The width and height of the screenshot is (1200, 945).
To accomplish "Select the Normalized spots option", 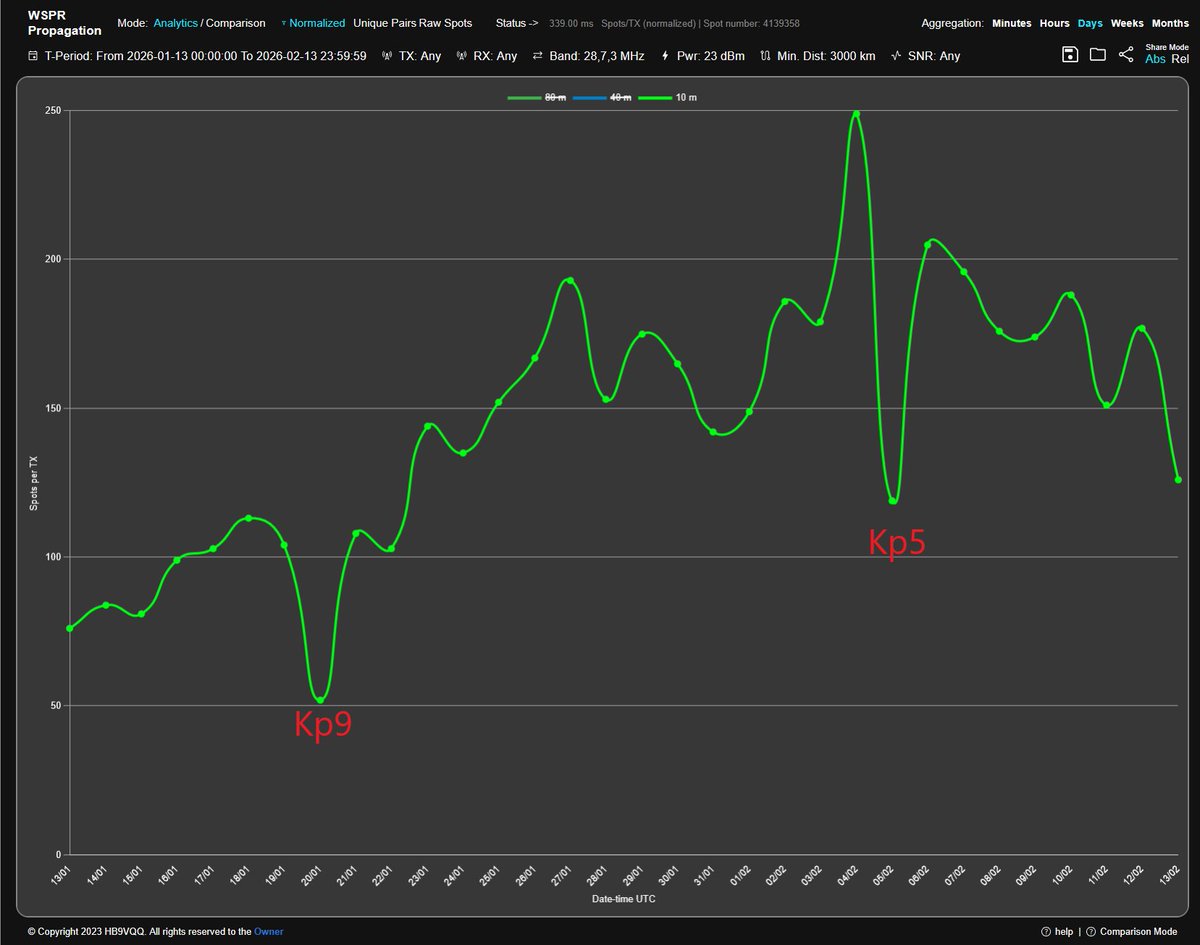I will pos(317,23).
